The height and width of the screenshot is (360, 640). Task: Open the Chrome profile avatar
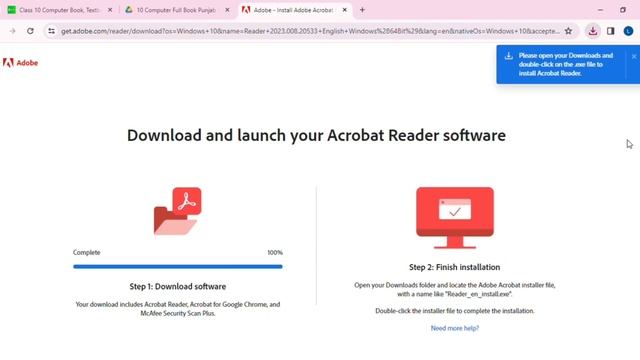(628, 31)
